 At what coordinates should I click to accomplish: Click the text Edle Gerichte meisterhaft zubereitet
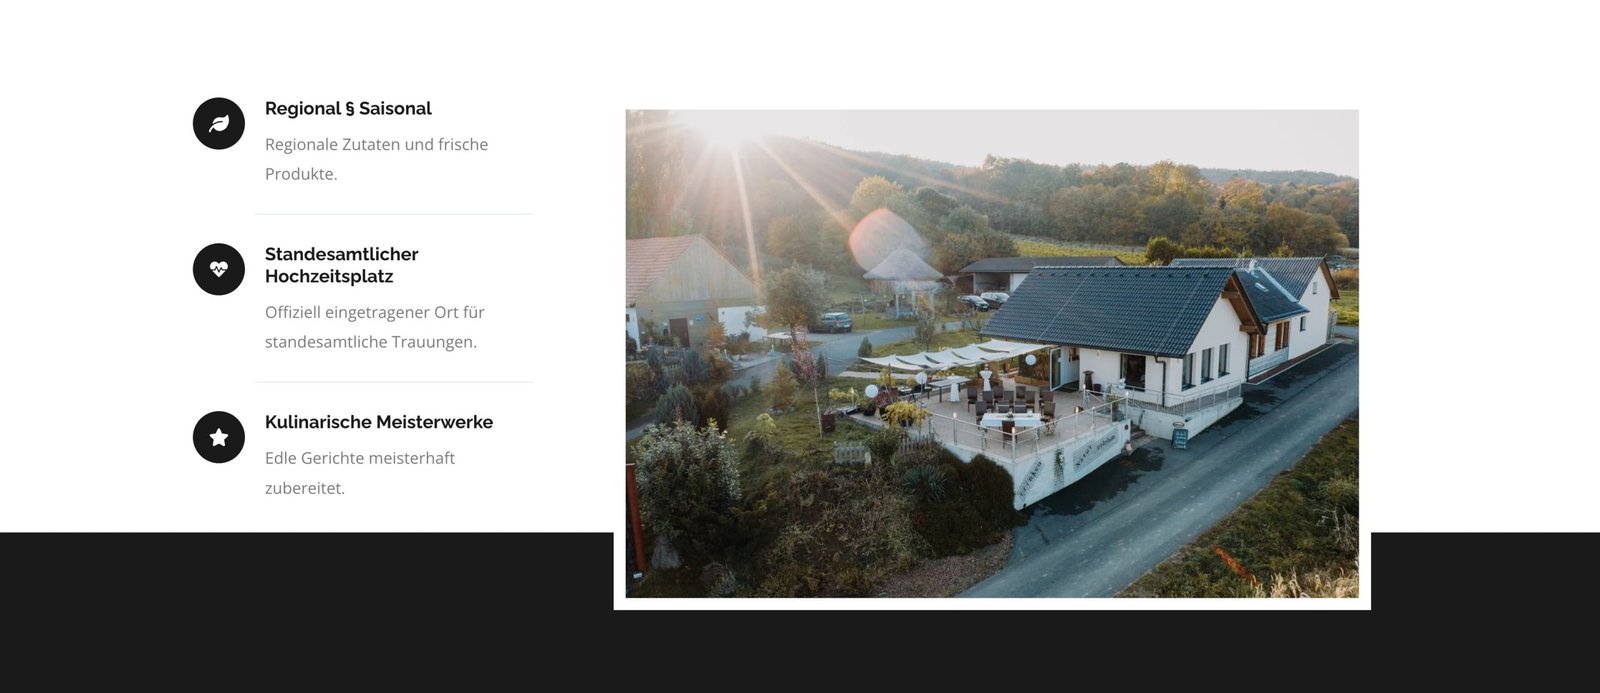[x=360, y=473]
